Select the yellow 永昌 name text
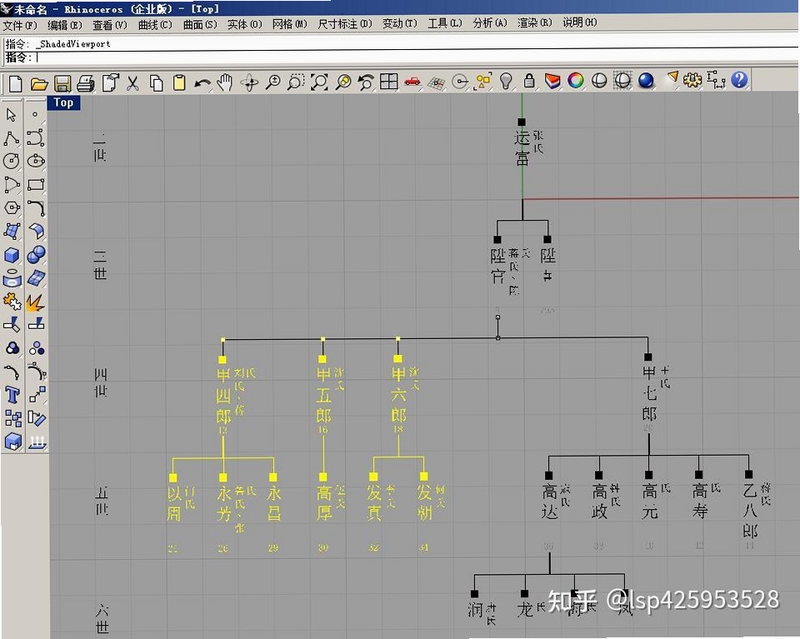Image resolution: width=800 pixels, height=639 pixels. (x=274, y=503)
